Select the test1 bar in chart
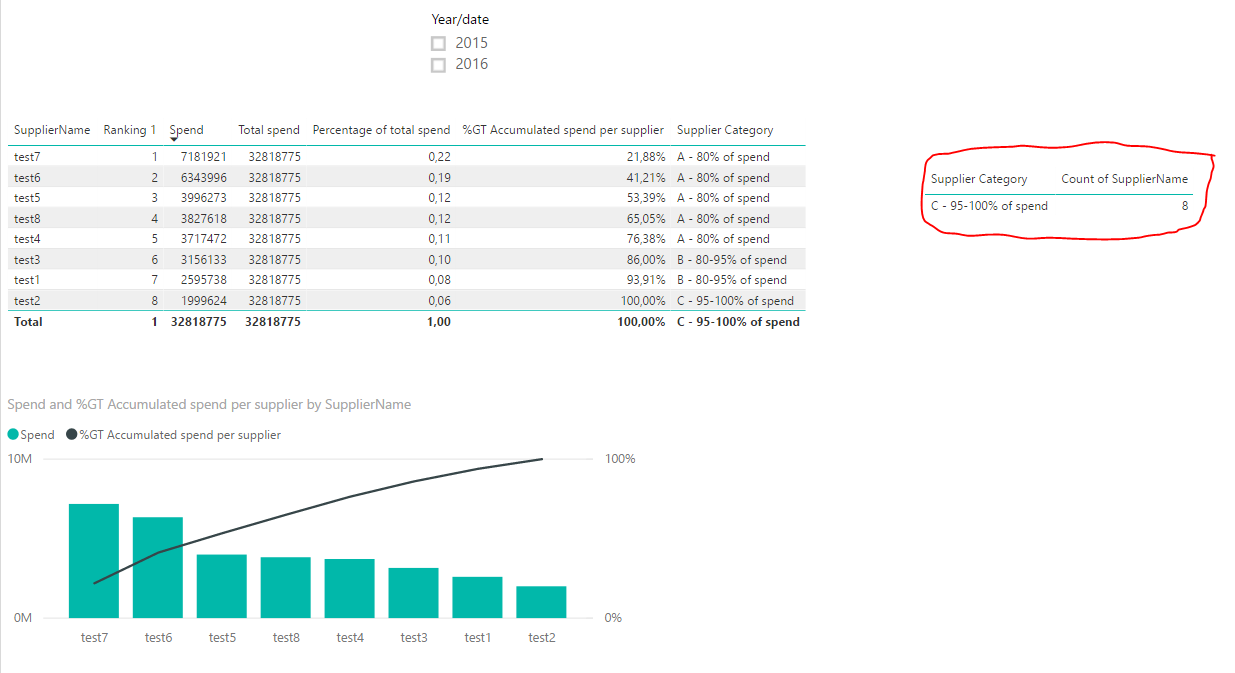This screenshot has height=673, width=1235. [477, 597]
